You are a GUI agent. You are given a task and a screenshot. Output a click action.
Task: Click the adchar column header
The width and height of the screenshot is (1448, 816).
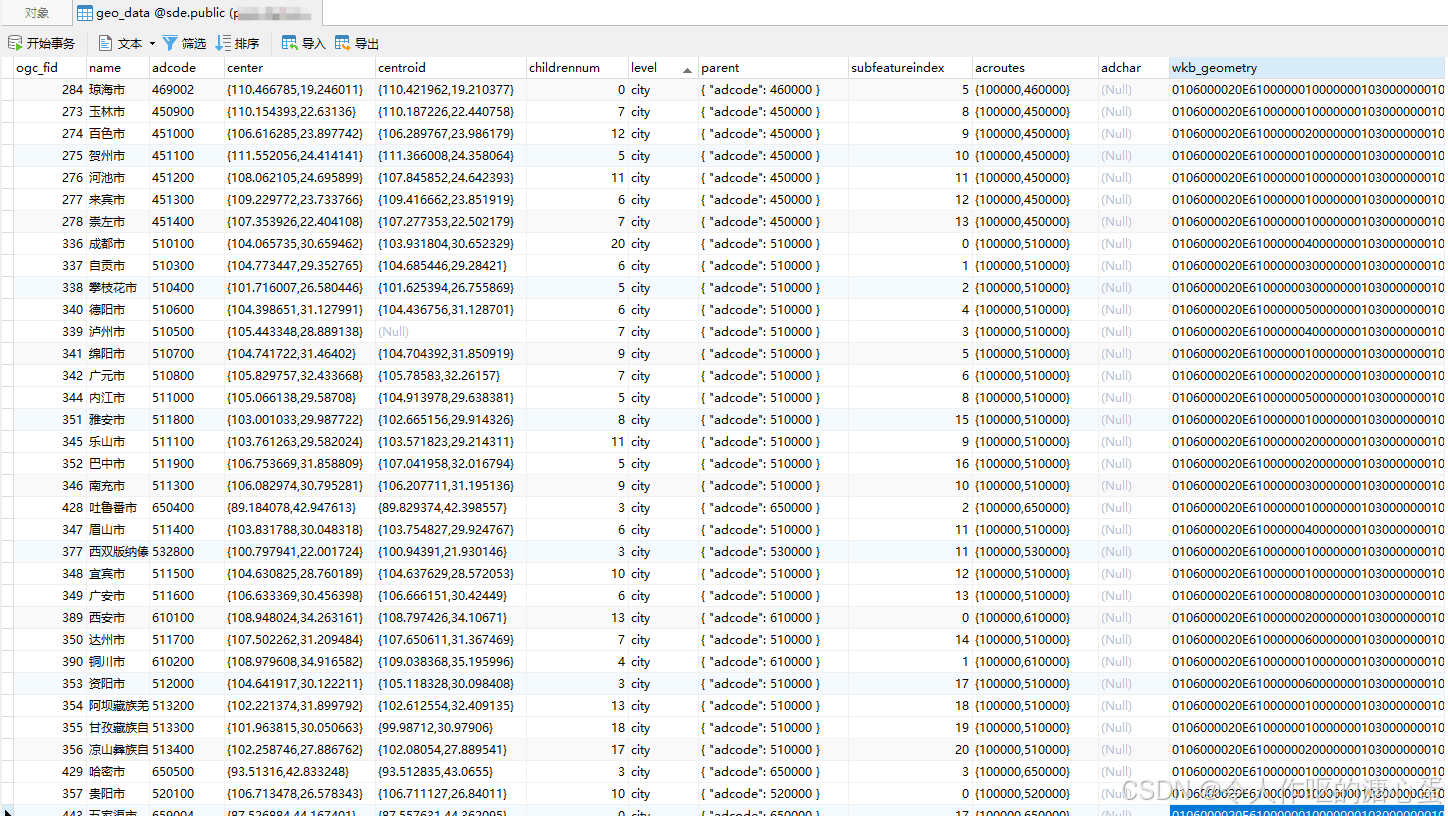pyautogui.click(x=1120, y=68)
